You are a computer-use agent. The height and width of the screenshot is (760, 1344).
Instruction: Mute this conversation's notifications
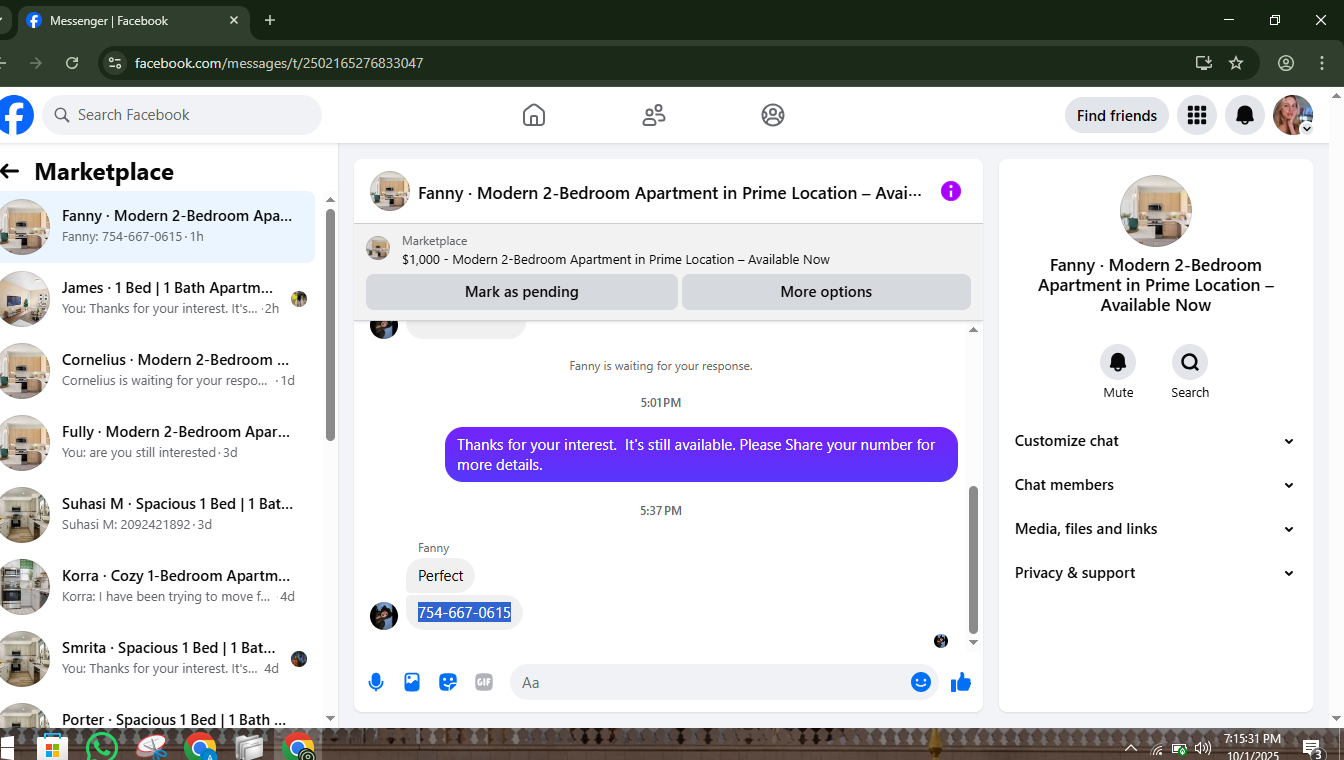pyautogui.click(x=1118, y=361)
